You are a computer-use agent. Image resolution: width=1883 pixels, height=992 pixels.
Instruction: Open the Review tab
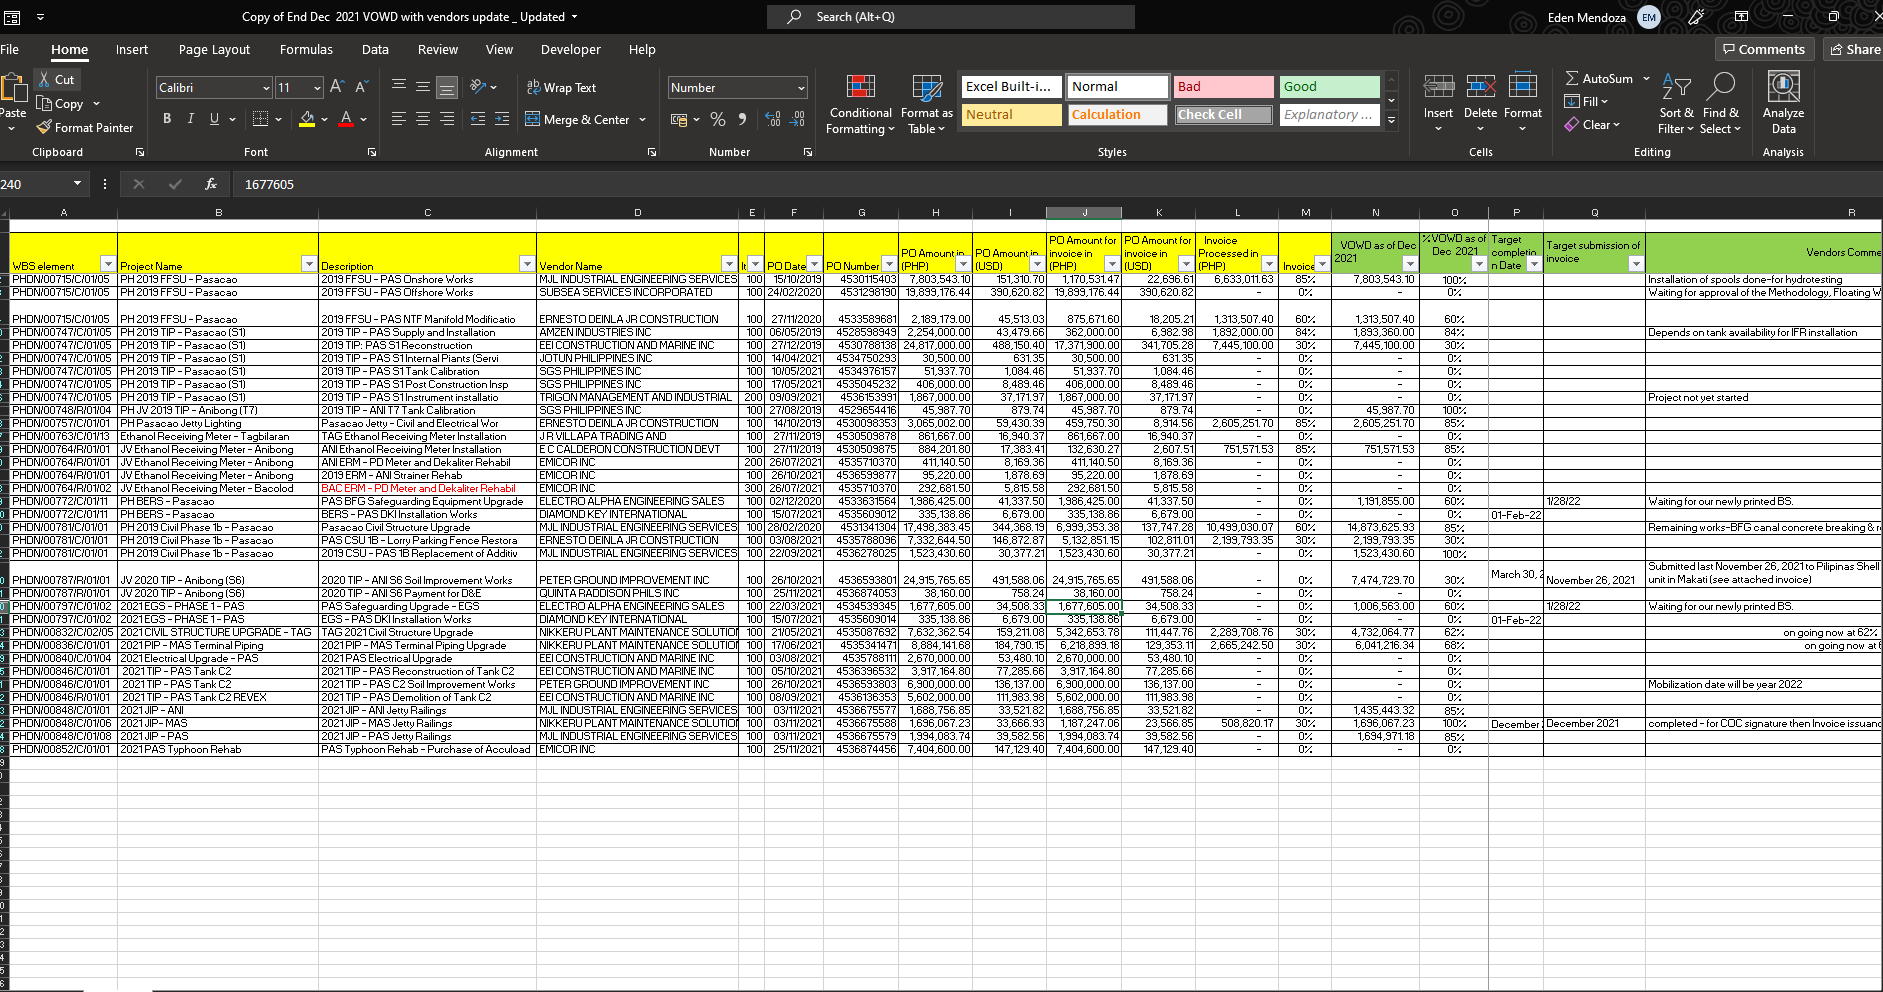point(438,49)
